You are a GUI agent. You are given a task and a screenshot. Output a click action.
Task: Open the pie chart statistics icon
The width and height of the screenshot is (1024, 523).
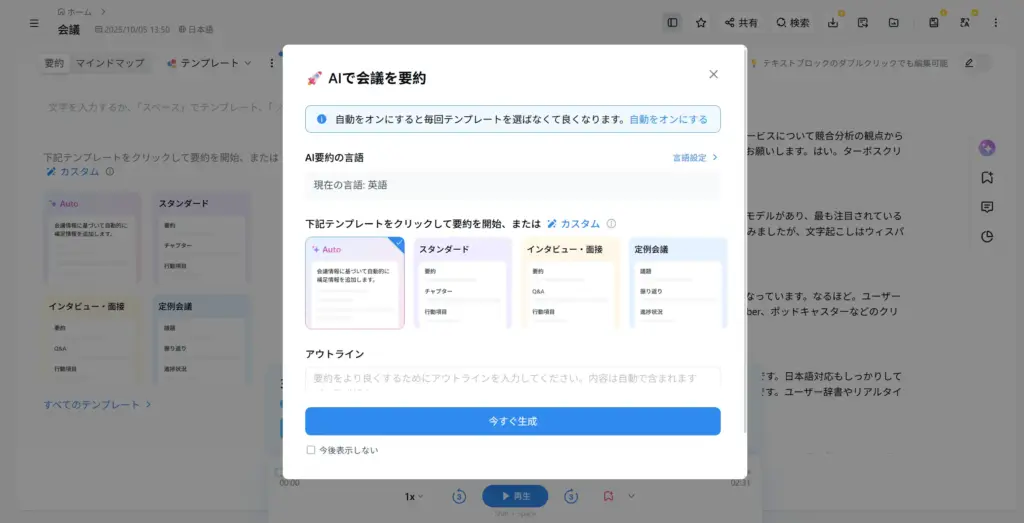pos(987,236)
